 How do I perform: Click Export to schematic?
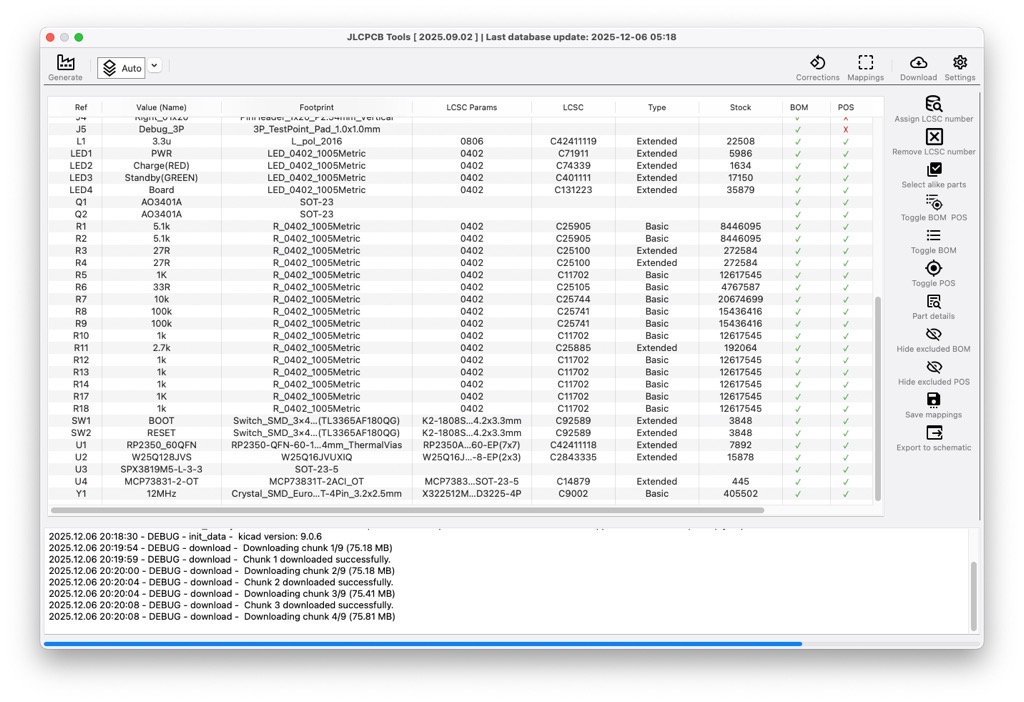coord(933,434)
